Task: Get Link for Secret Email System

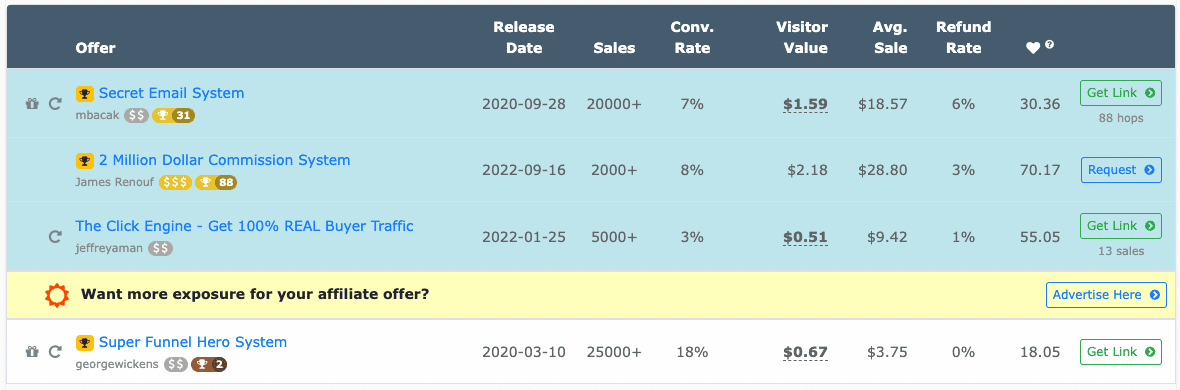Action: [x=1120, y=93]
